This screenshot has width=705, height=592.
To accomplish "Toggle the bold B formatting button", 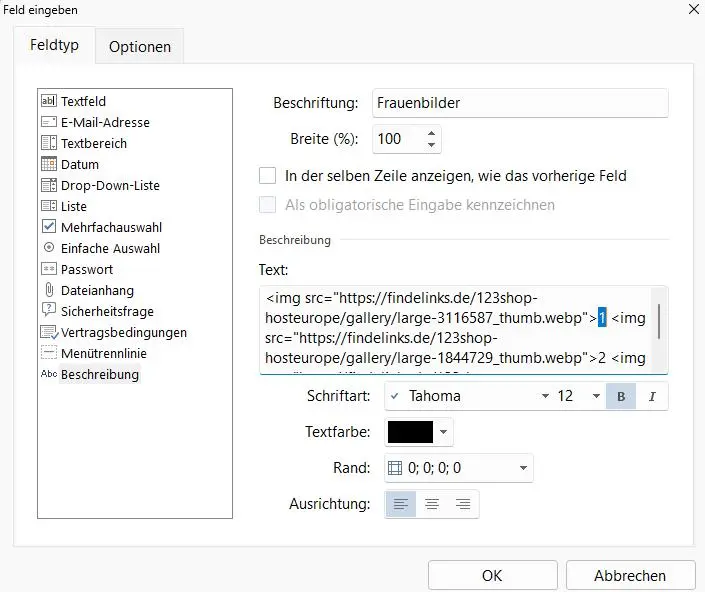I will [x=620, y=396].
